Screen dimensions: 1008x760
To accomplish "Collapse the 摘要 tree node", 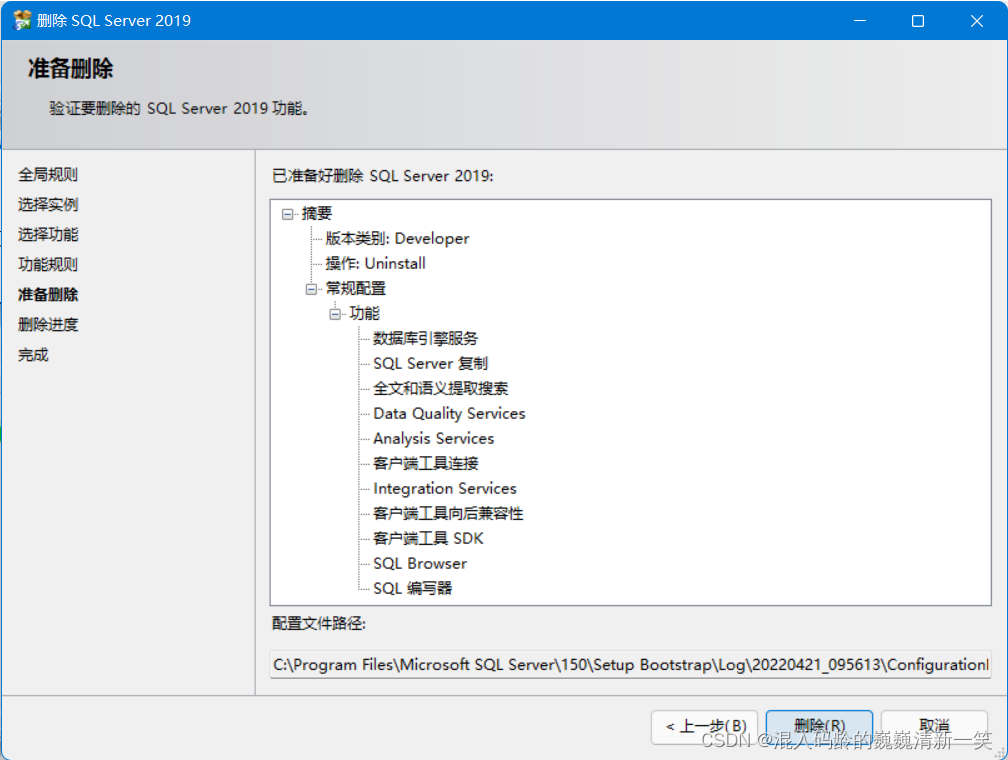I will click(287, 214).
